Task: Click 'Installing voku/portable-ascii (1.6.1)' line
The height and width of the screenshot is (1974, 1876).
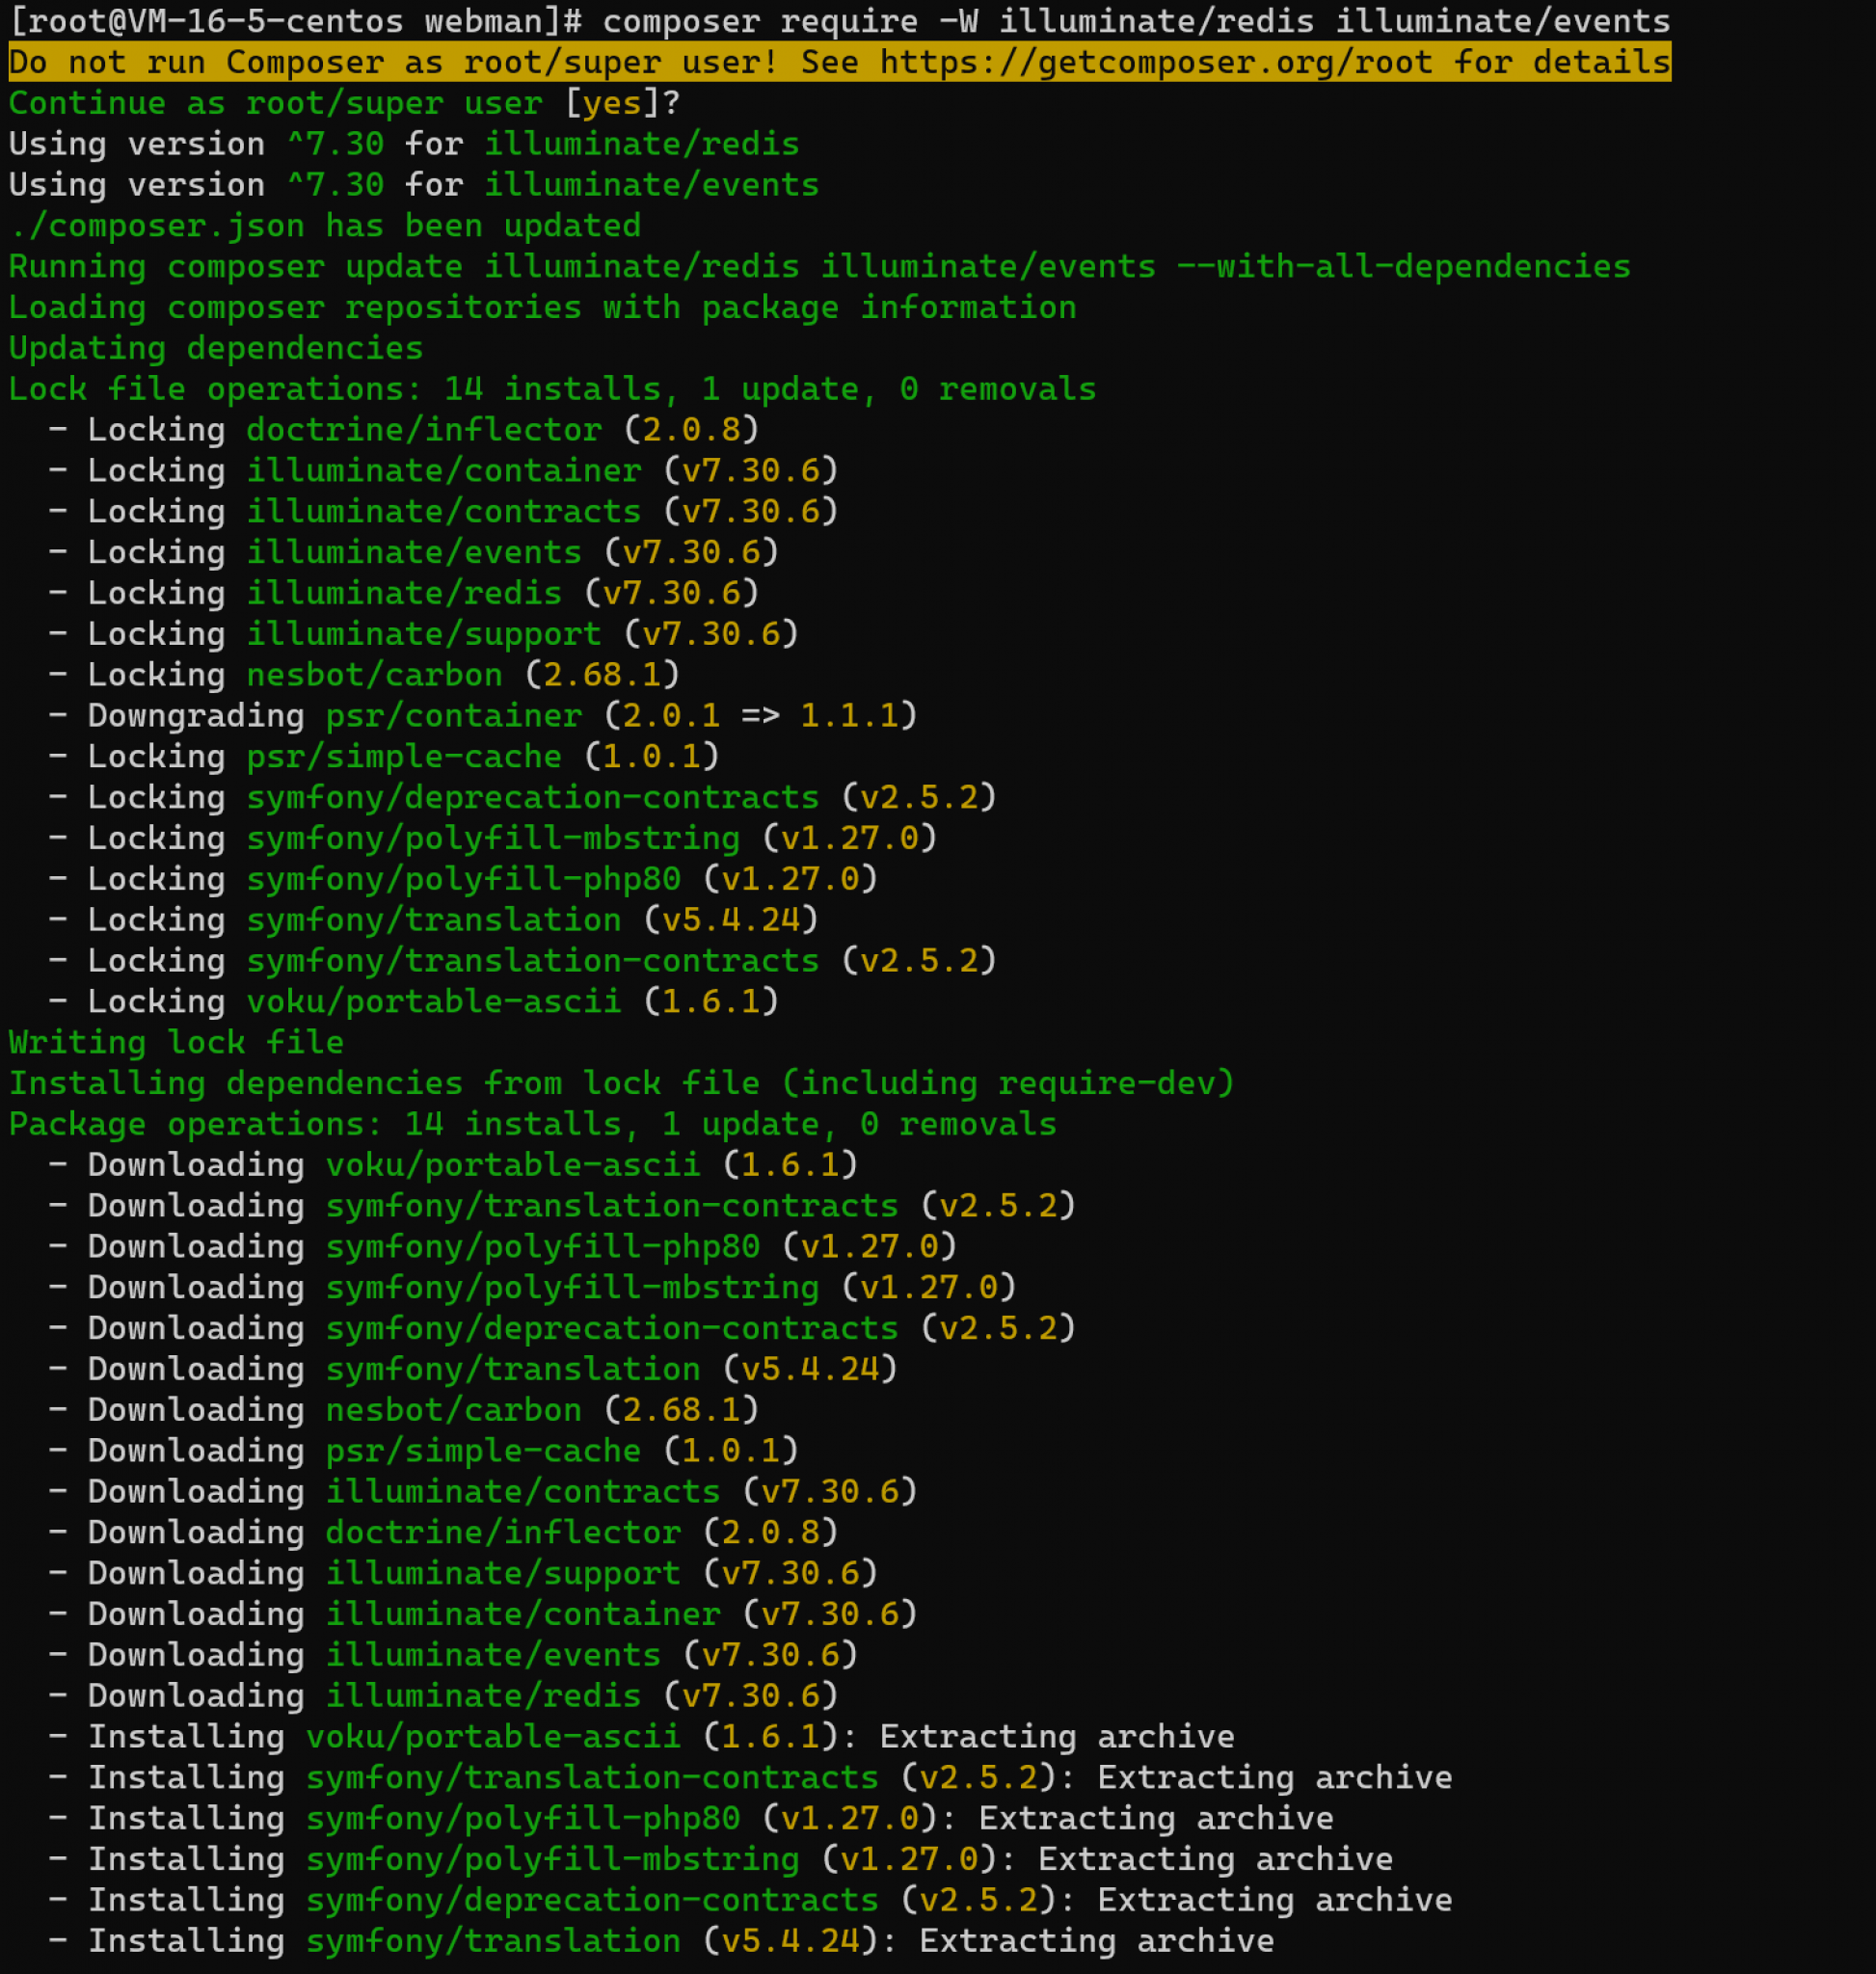Action: pos(642,1738)
